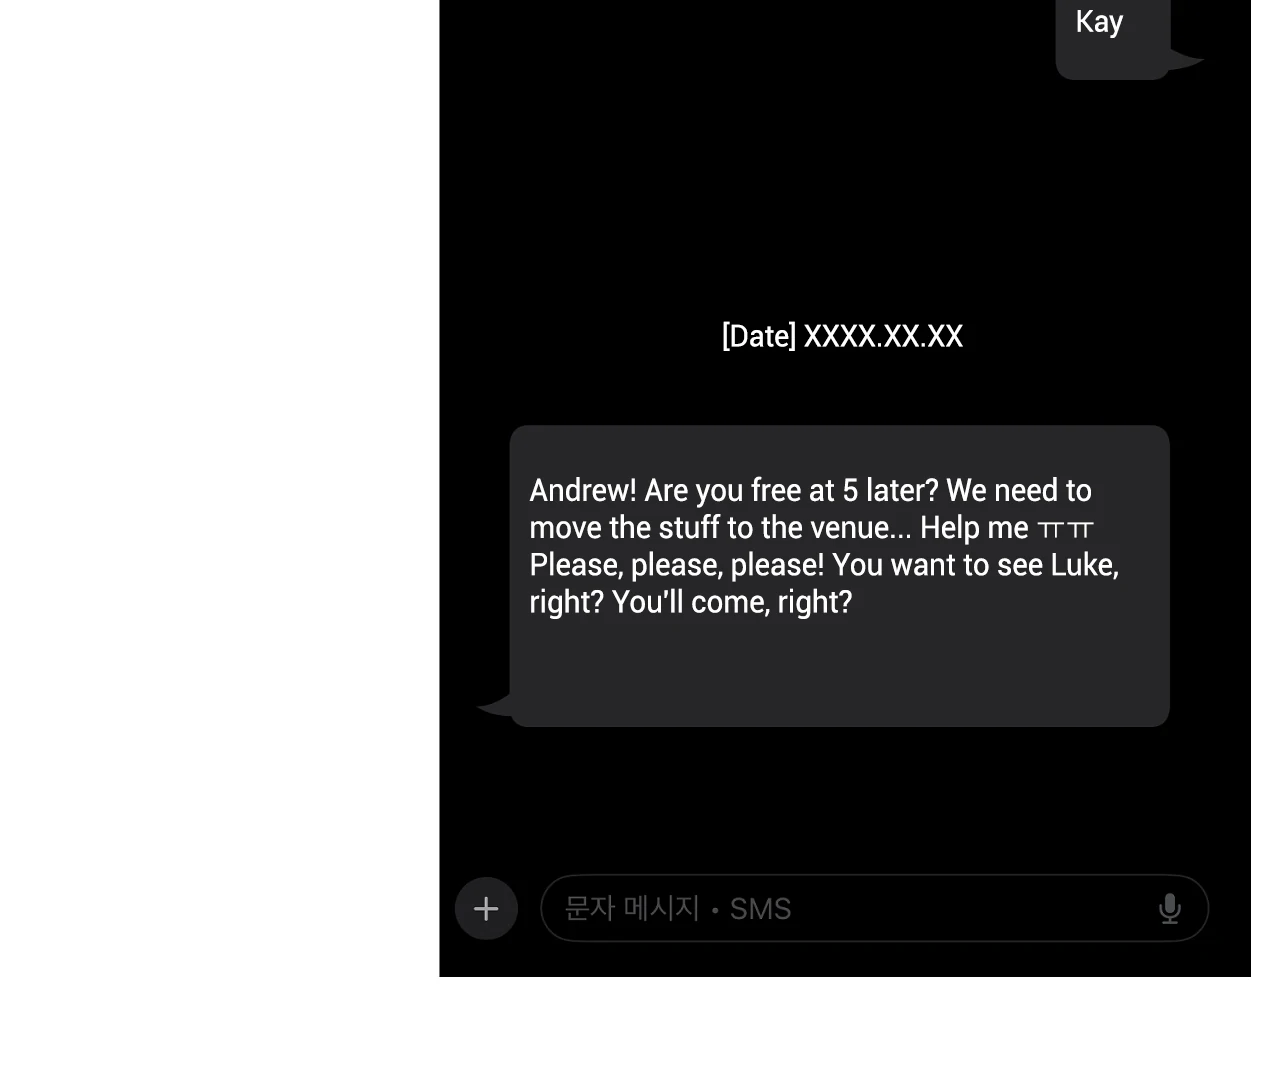This screenshot has height=1080, width=1280.
Task: Select the incoming message bubble from Andrew's friend
Action: click(x=839, y=576)
